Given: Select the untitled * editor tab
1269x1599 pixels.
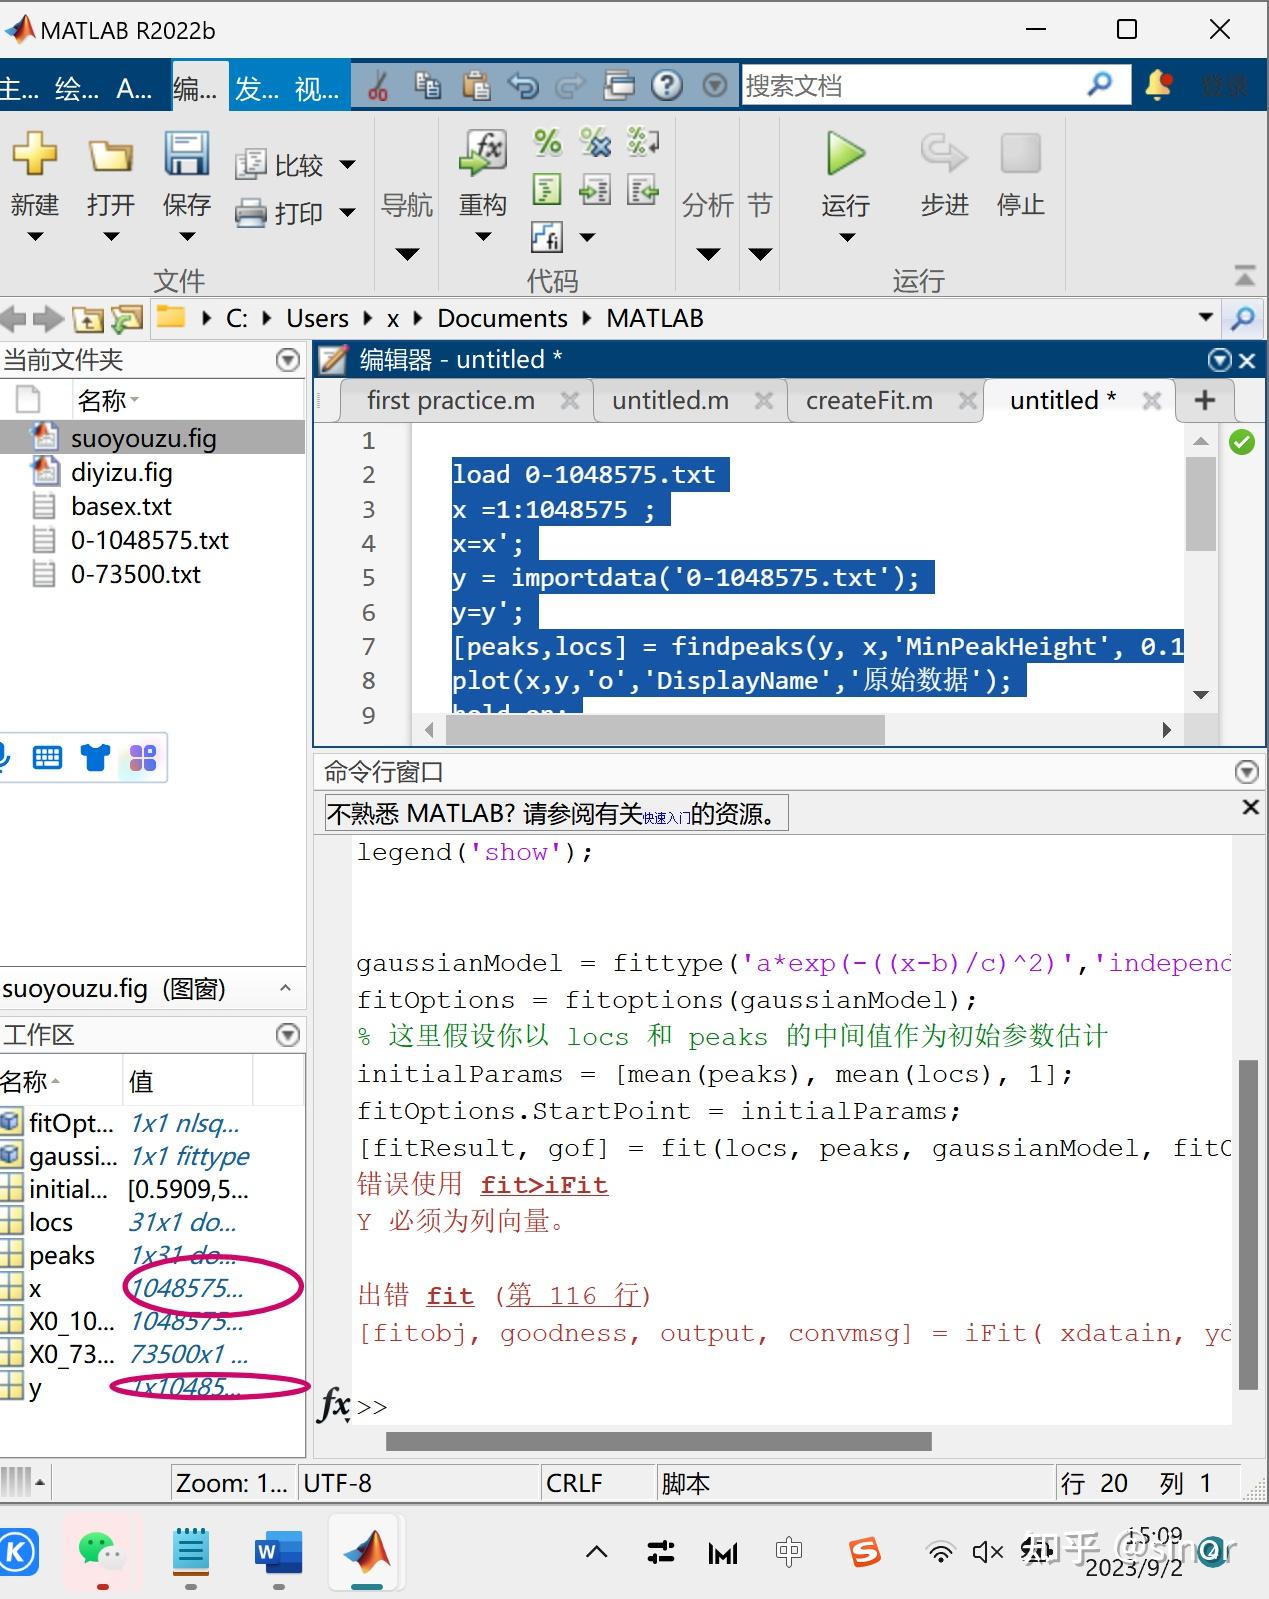Looking at the screenshot, I should 1063,401.
